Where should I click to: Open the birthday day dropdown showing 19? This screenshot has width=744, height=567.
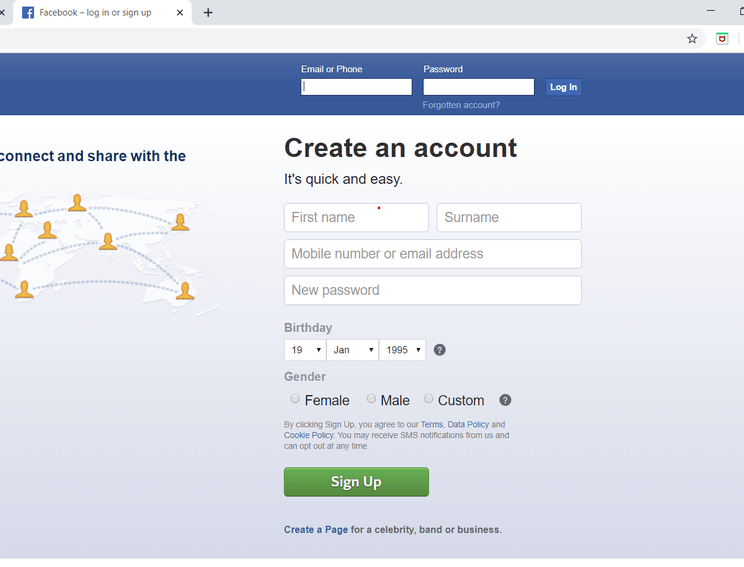click(x=305, y=350)
